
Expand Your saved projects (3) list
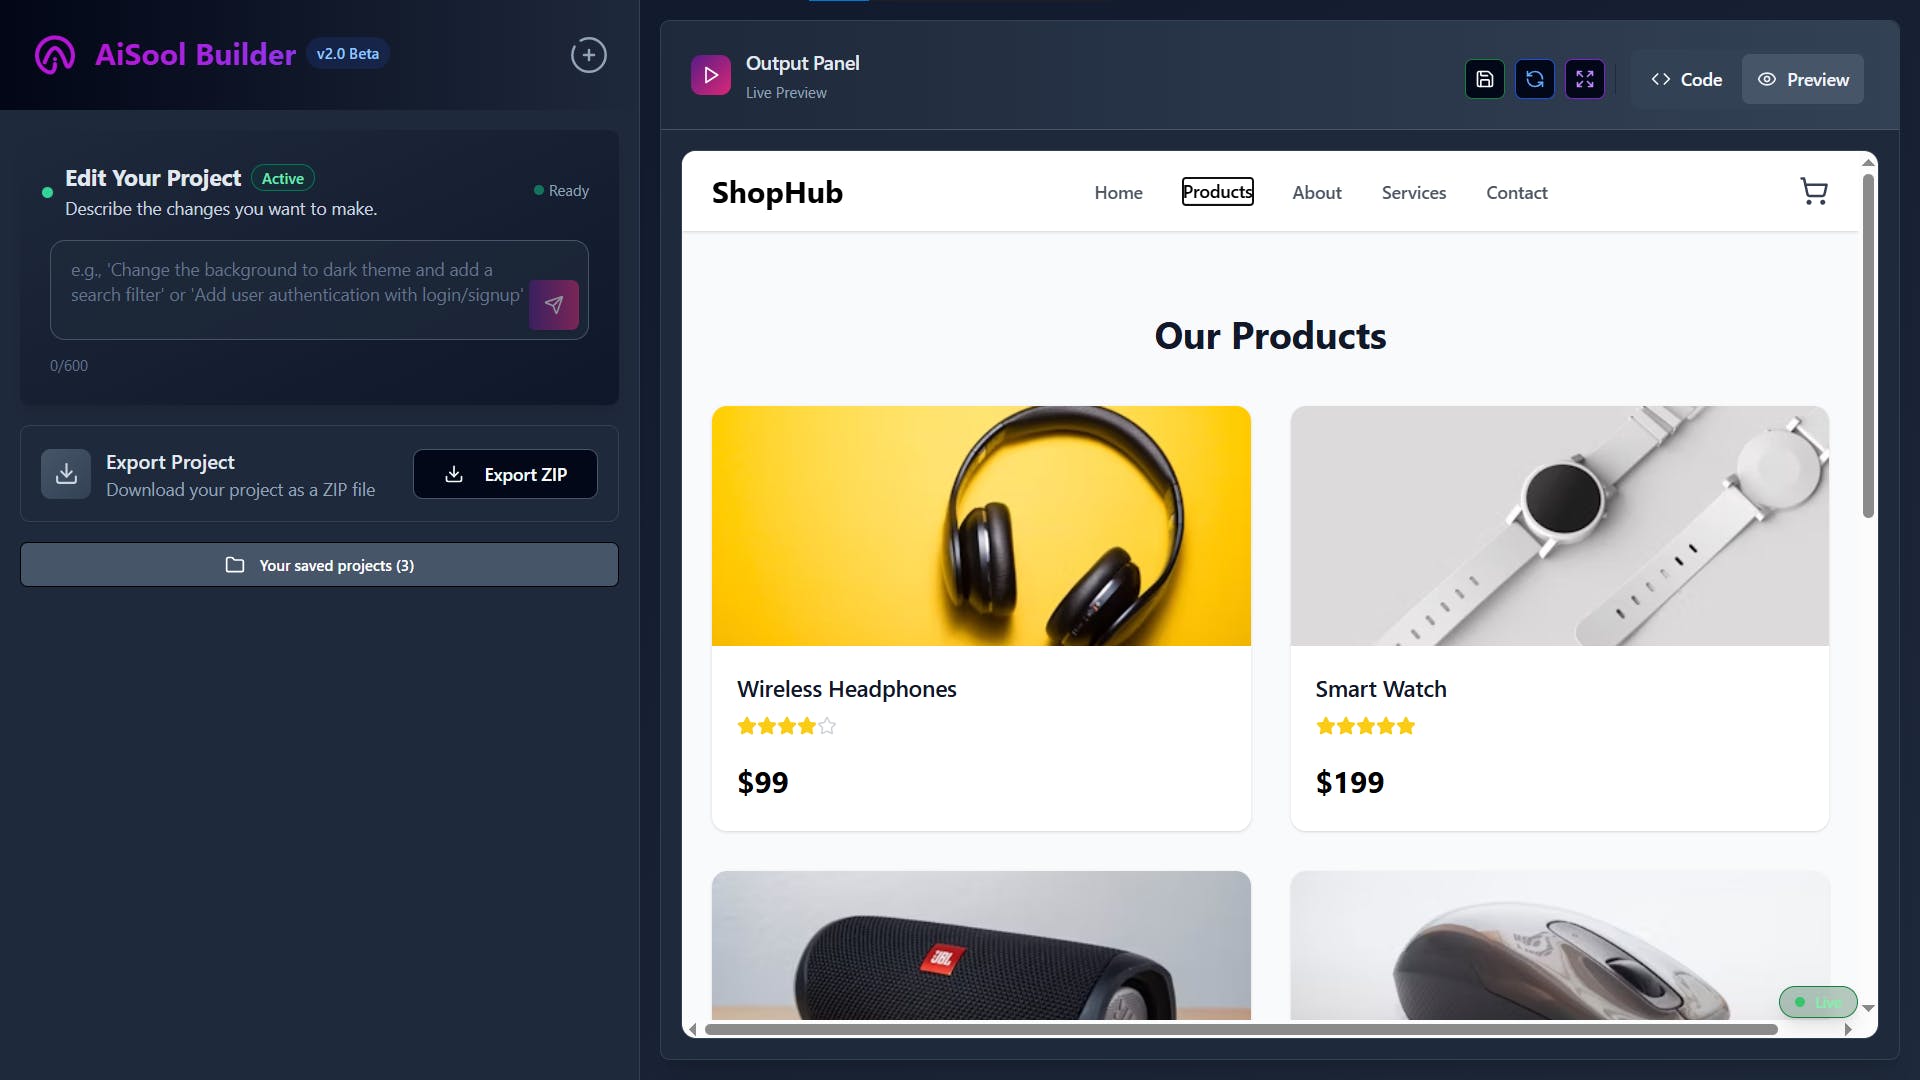point(319,565)
